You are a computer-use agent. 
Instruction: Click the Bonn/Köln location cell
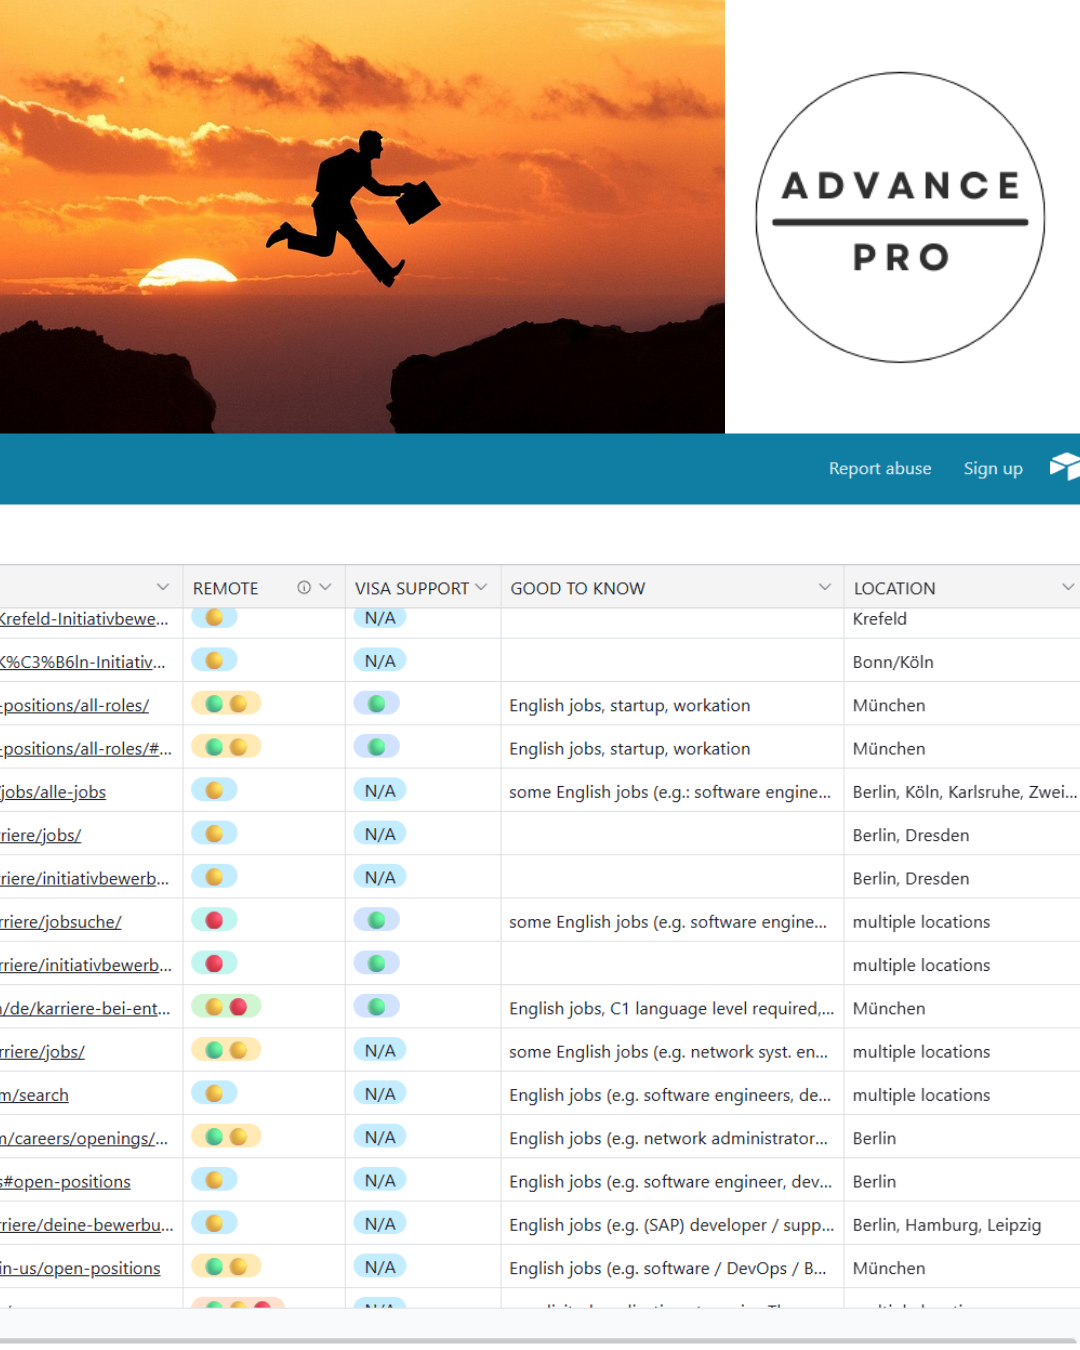pyautogui.click(x=962, y=662)
